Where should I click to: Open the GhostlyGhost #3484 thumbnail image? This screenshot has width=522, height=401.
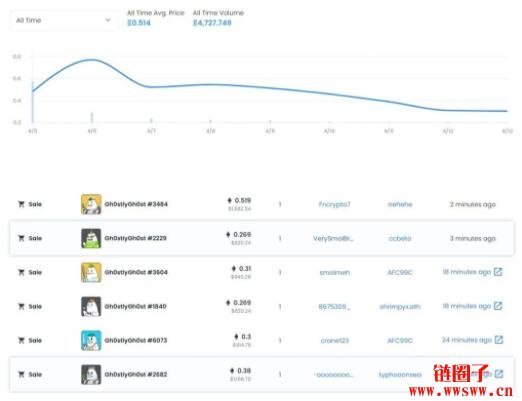coord(91,204)
